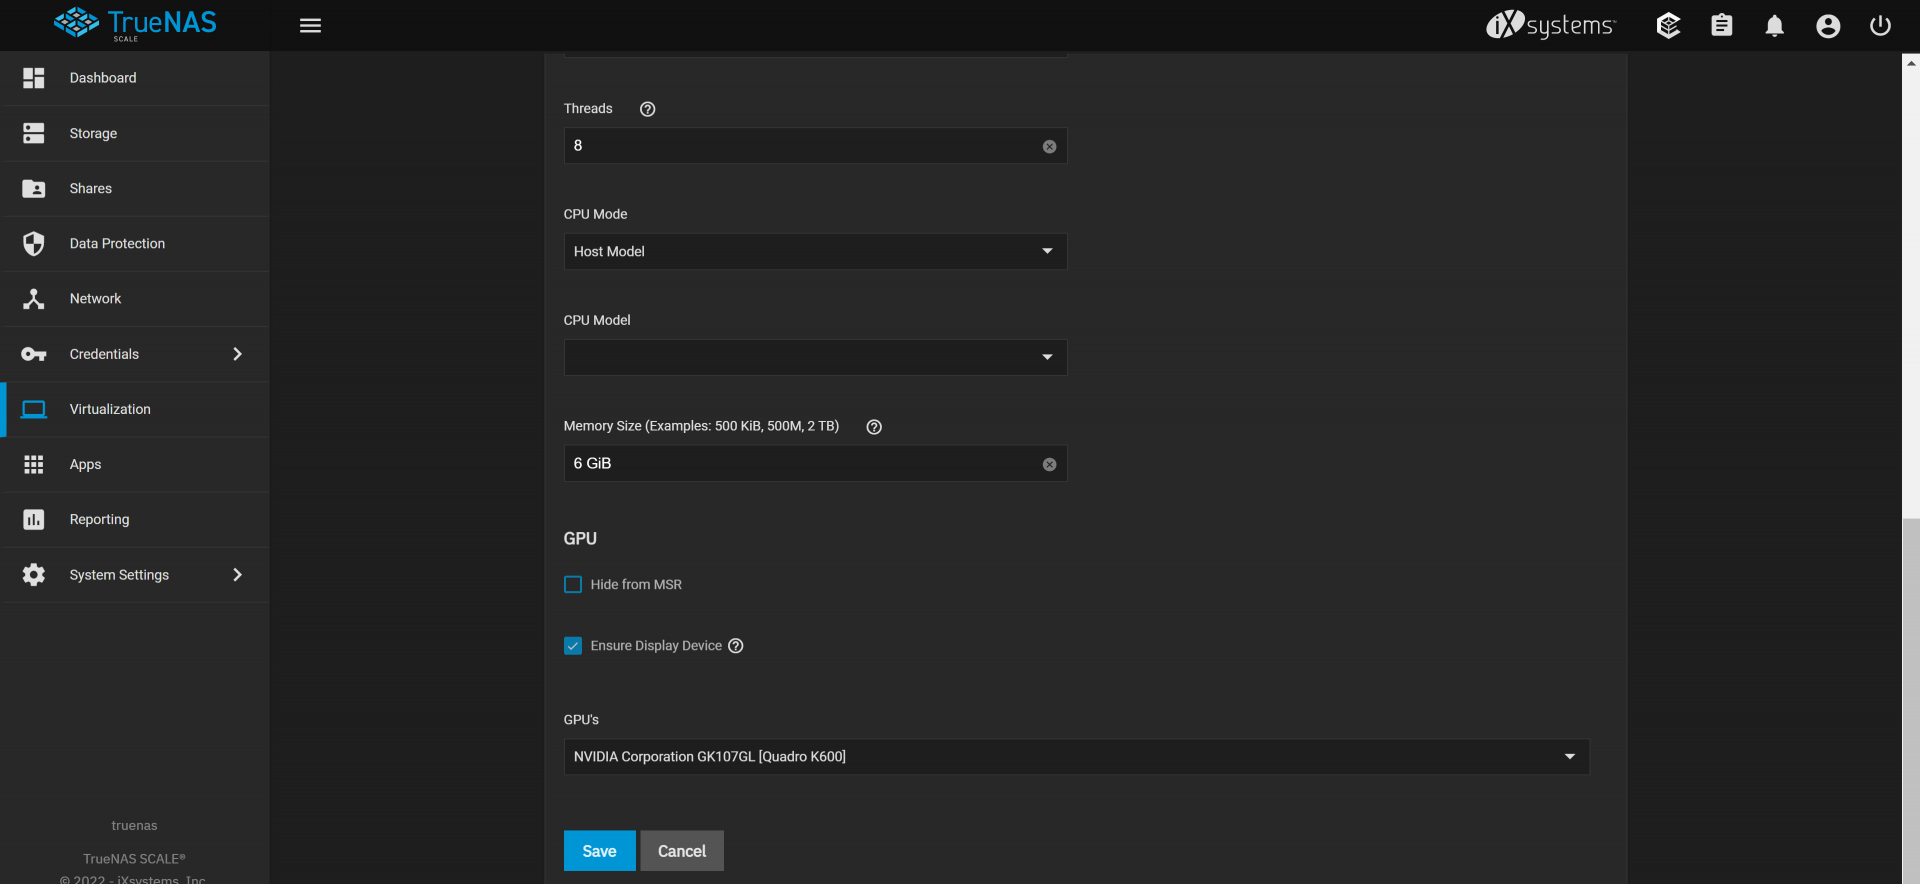The image size is (1920, 884).
Task: Clear the Threads field value
Action: coord(1049,147)
